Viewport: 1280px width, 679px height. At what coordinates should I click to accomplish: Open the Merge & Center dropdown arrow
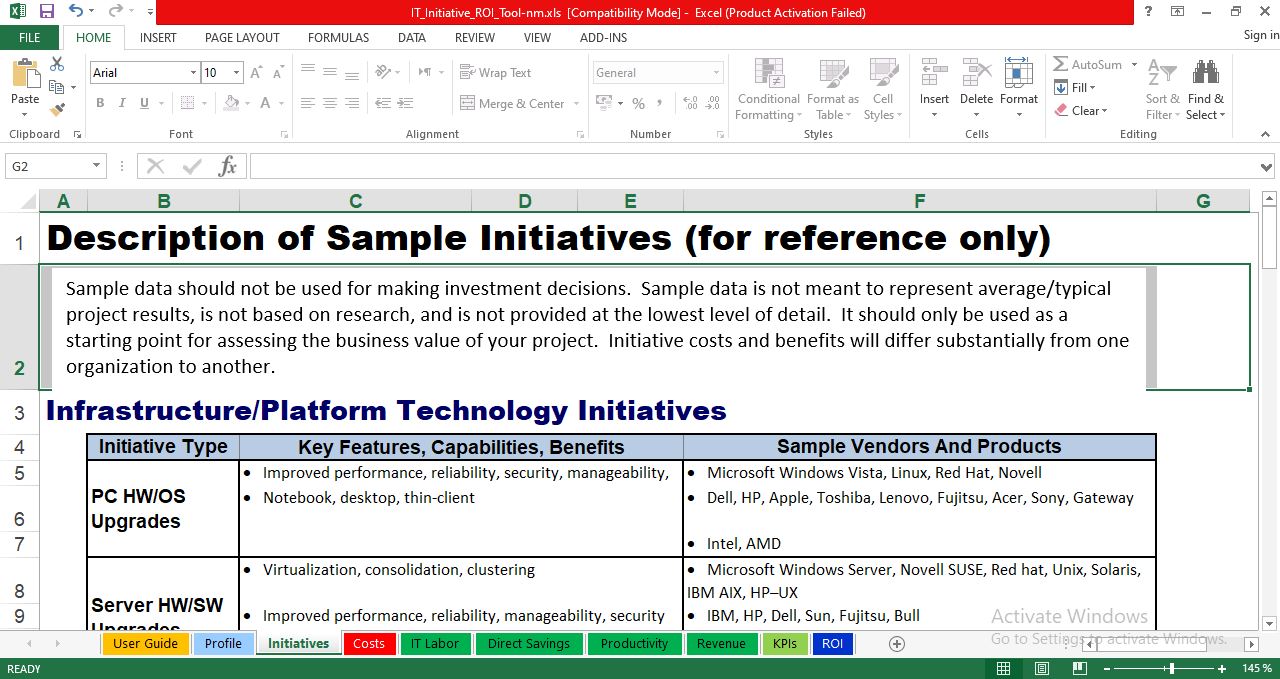pos(575,103)
